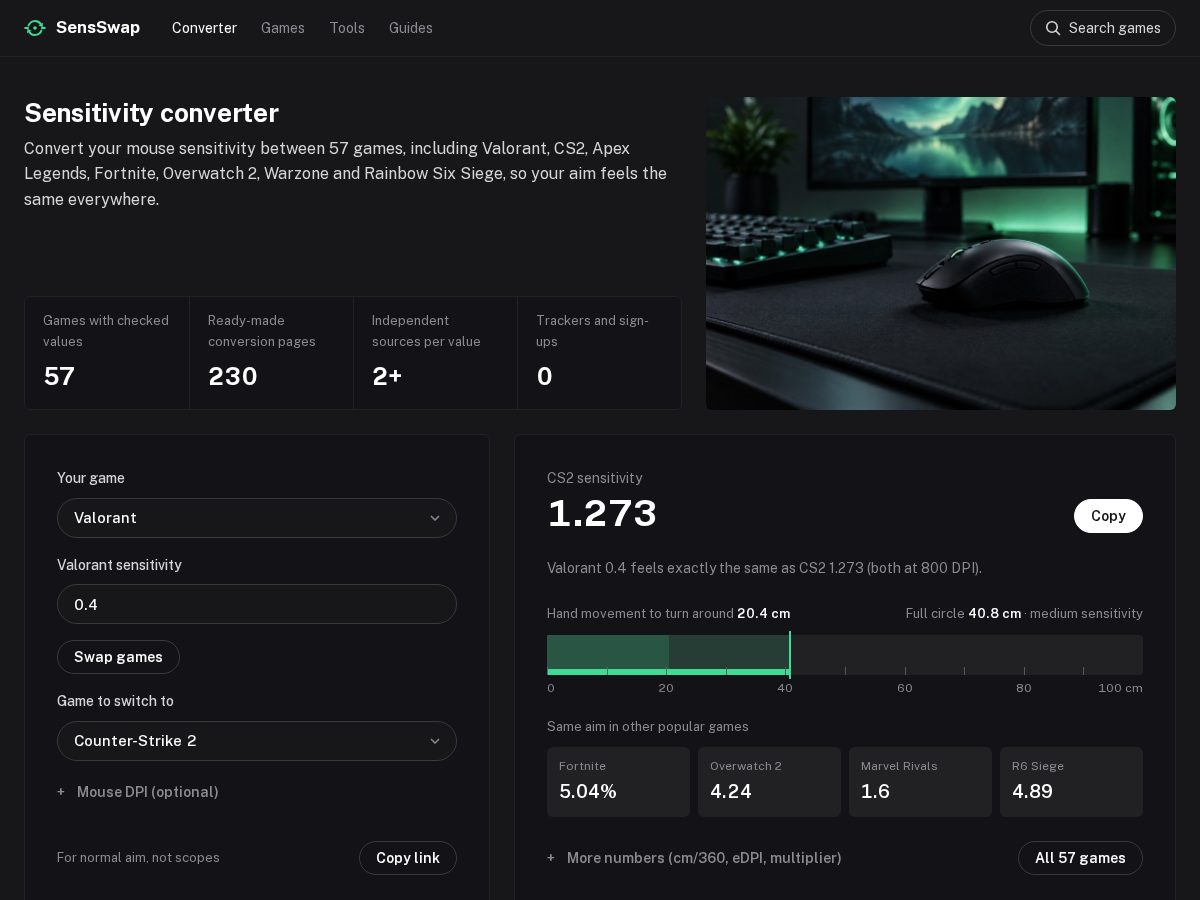Screen dimensions: 1200x900
Task: Click the 100 cm scale label
Action: 1120,688
